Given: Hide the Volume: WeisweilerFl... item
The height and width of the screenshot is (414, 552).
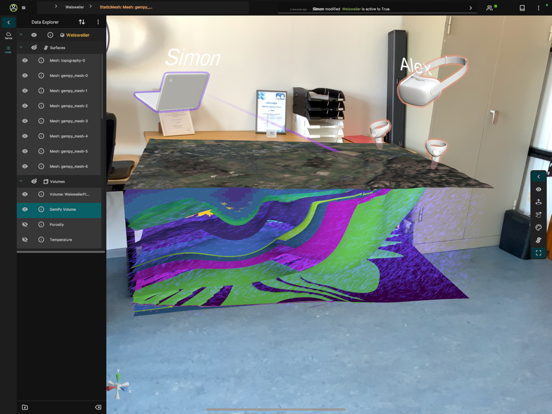Looking at the screenshot, I should click(25, 194).
